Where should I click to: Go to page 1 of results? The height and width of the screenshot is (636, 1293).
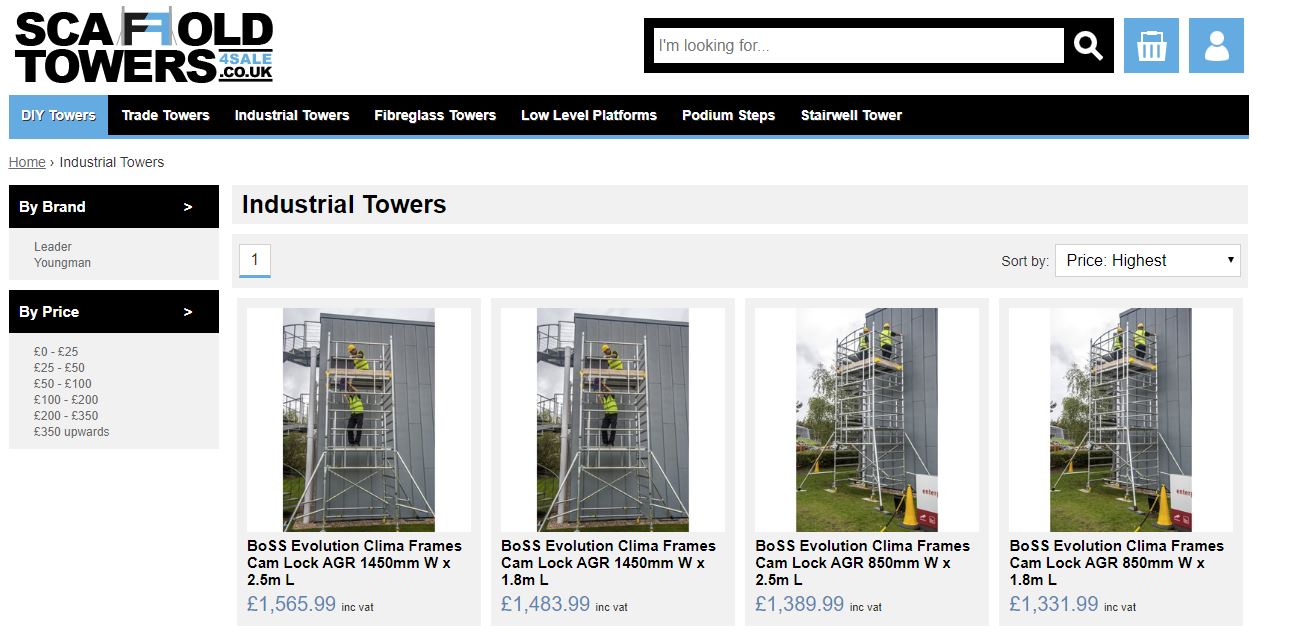click(254, 260)
